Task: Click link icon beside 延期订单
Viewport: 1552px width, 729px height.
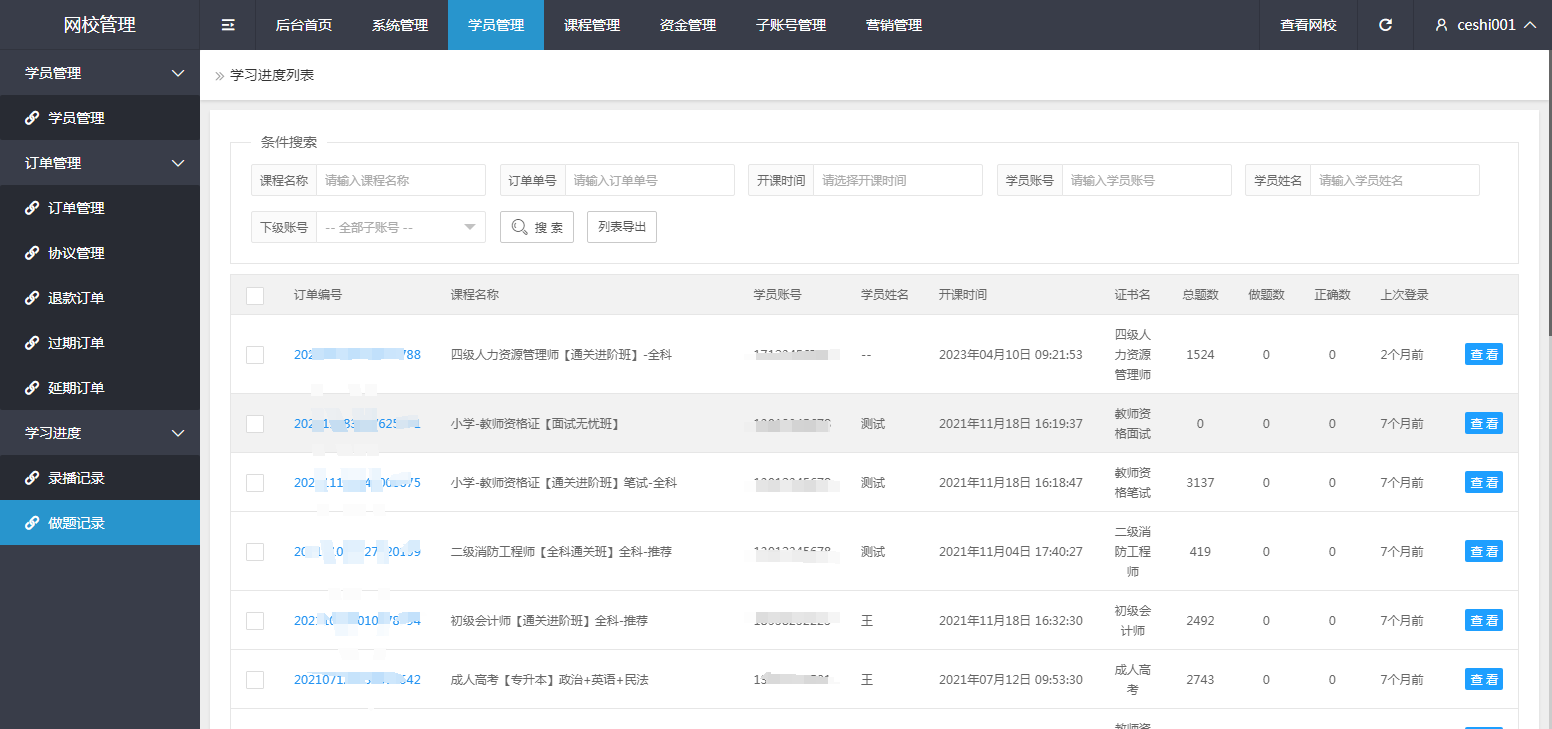Action: click(32, 388)
